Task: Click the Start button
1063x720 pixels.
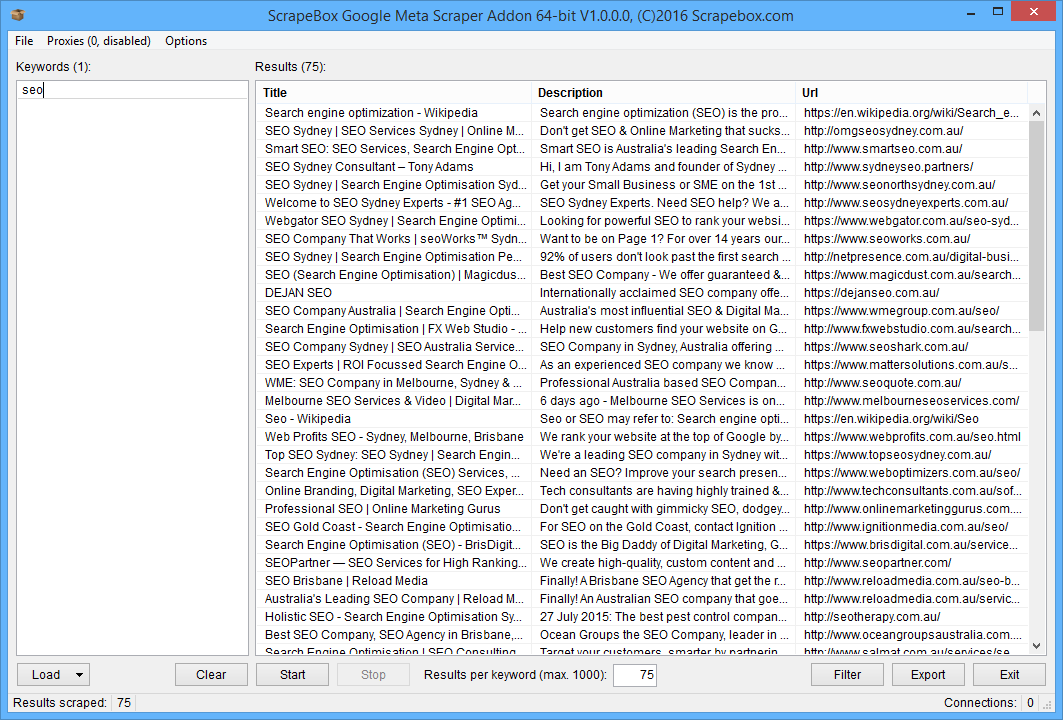Action: coord(293,675)
